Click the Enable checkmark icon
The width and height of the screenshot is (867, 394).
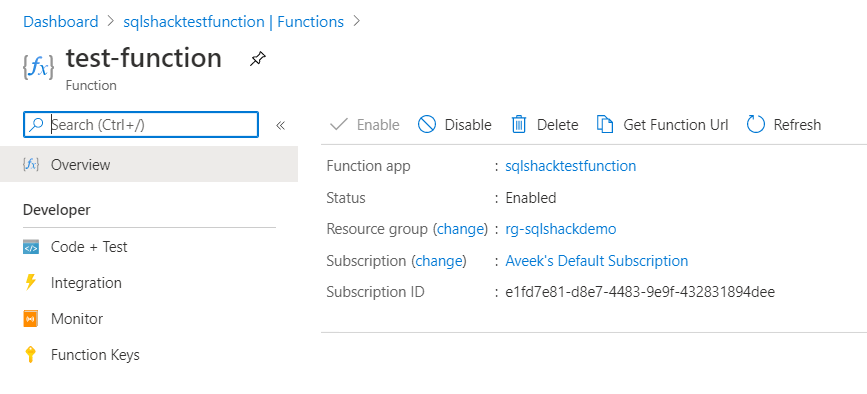pyautogui.click(x=338, y=124)
